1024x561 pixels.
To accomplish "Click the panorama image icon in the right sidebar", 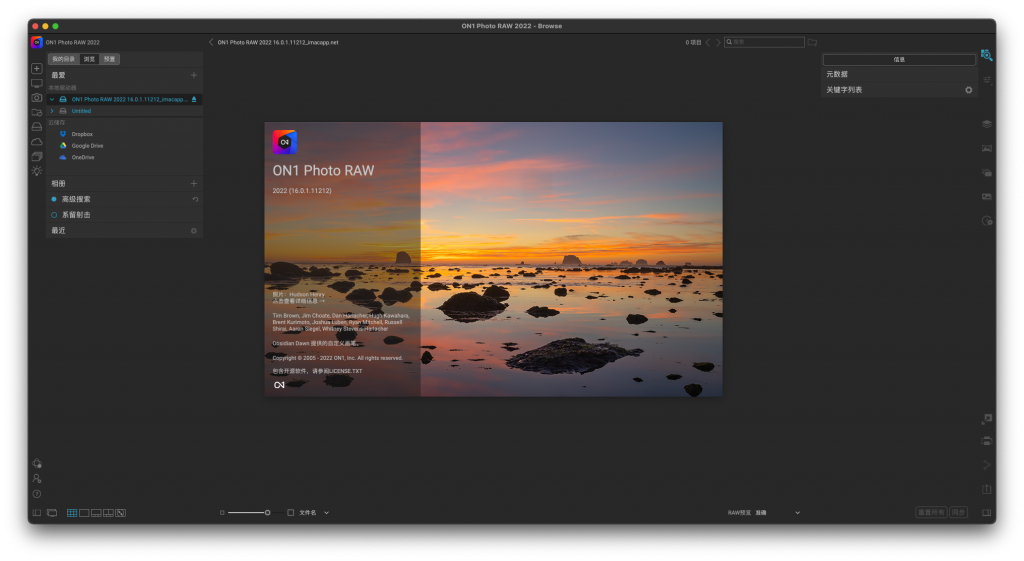I will click(987, 197).
